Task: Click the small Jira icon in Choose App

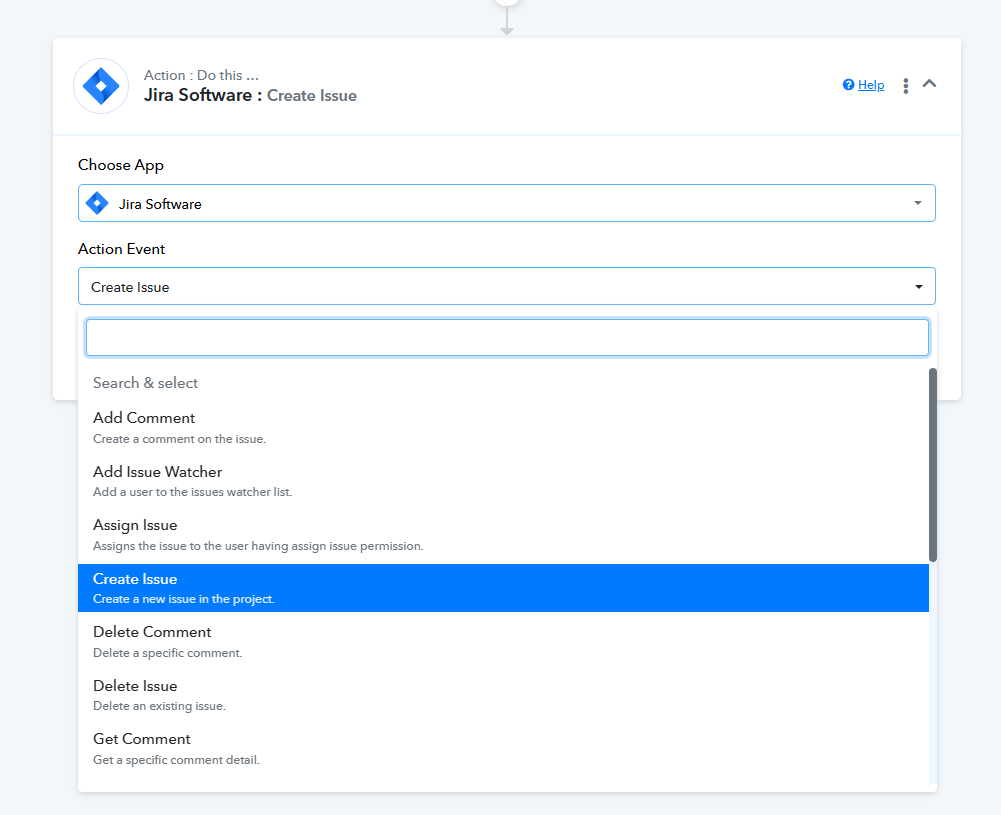Action: [97, 203]
